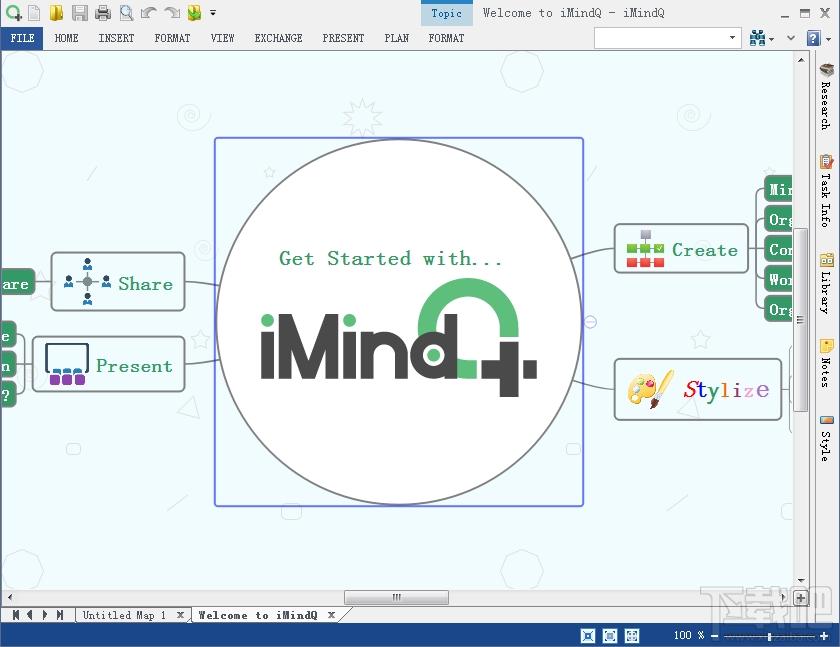Click the zoom slider handle
840x647 pixels.
tap(769, 636)
